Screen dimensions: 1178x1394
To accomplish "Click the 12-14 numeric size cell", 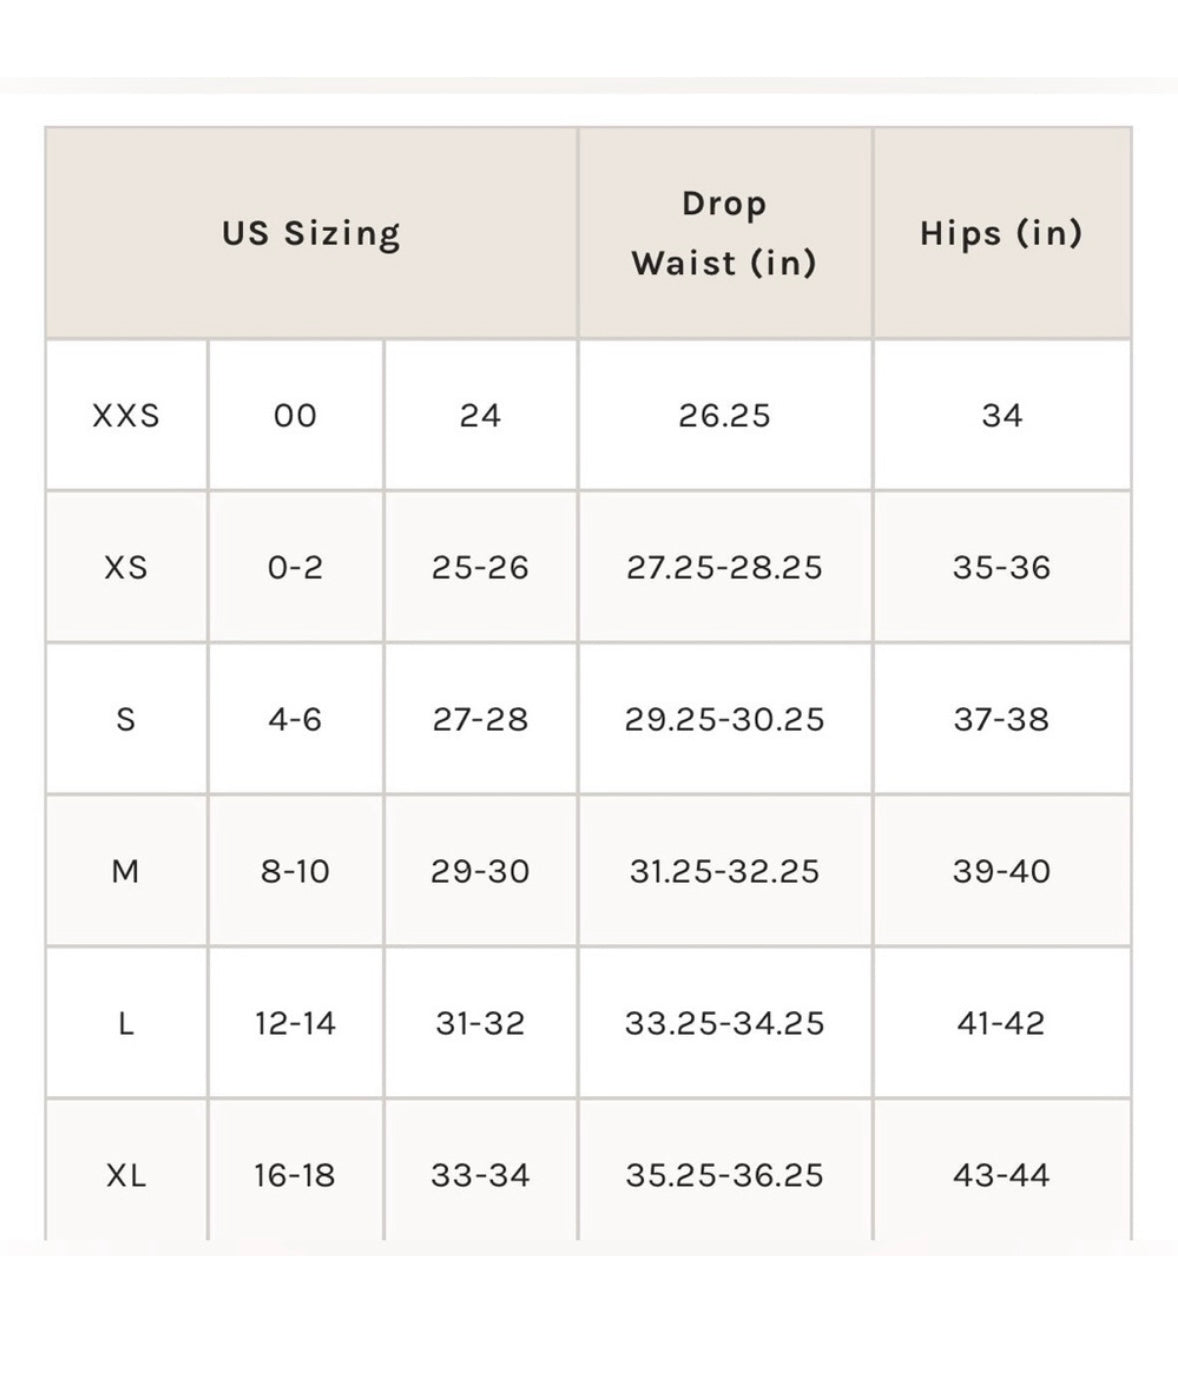I will pos(295,1023).
